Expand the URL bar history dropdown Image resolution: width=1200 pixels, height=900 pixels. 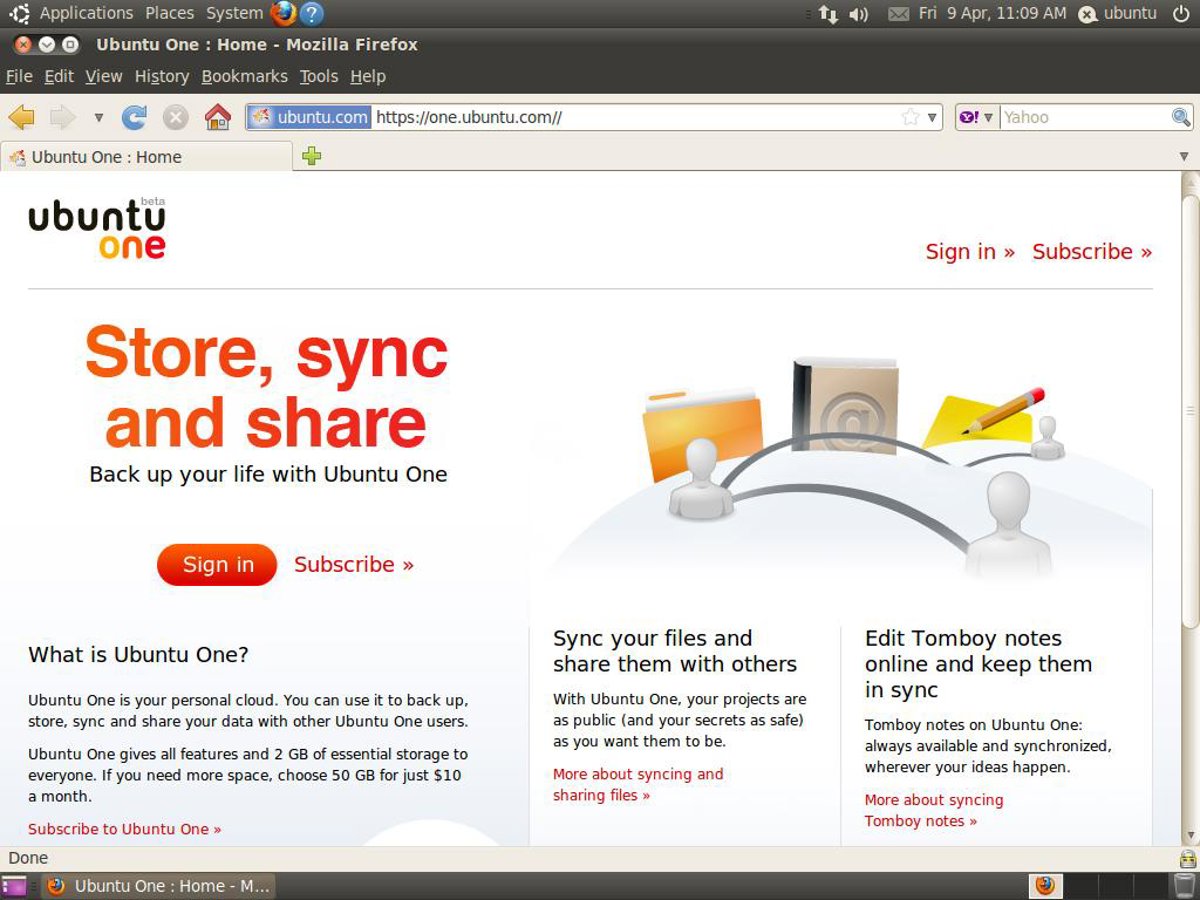(x=932, y=118)
